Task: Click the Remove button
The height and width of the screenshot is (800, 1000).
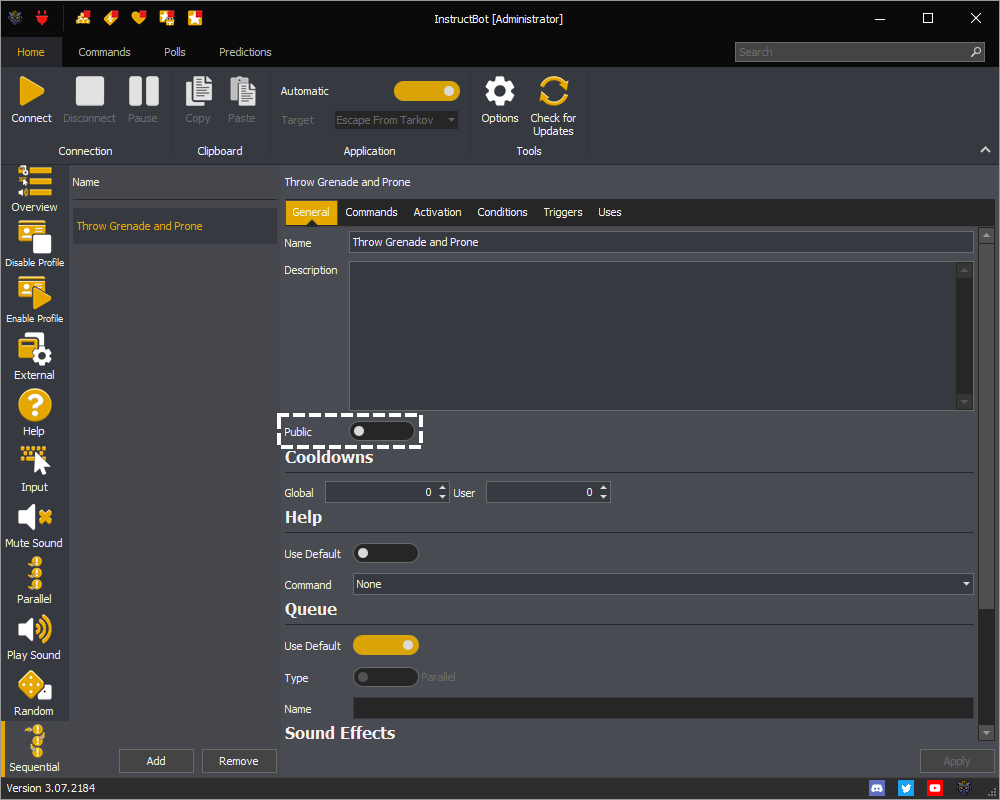Action: coord(239,760)
